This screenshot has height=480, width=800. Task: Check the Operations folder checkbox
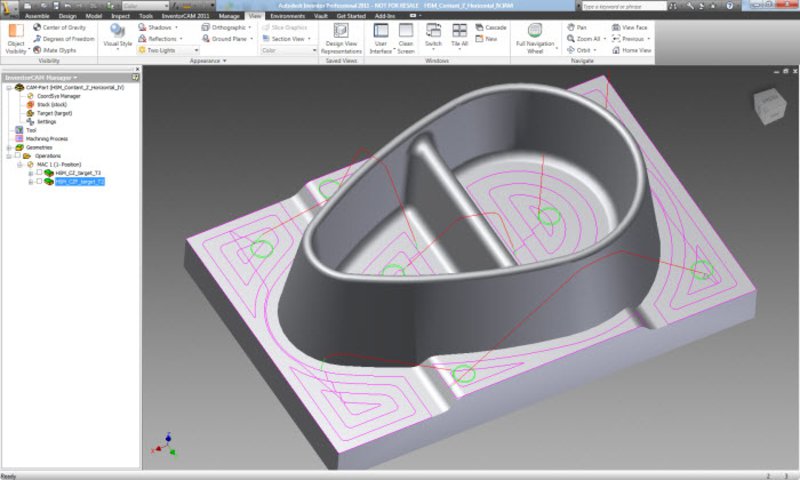[x=17, y=156]
